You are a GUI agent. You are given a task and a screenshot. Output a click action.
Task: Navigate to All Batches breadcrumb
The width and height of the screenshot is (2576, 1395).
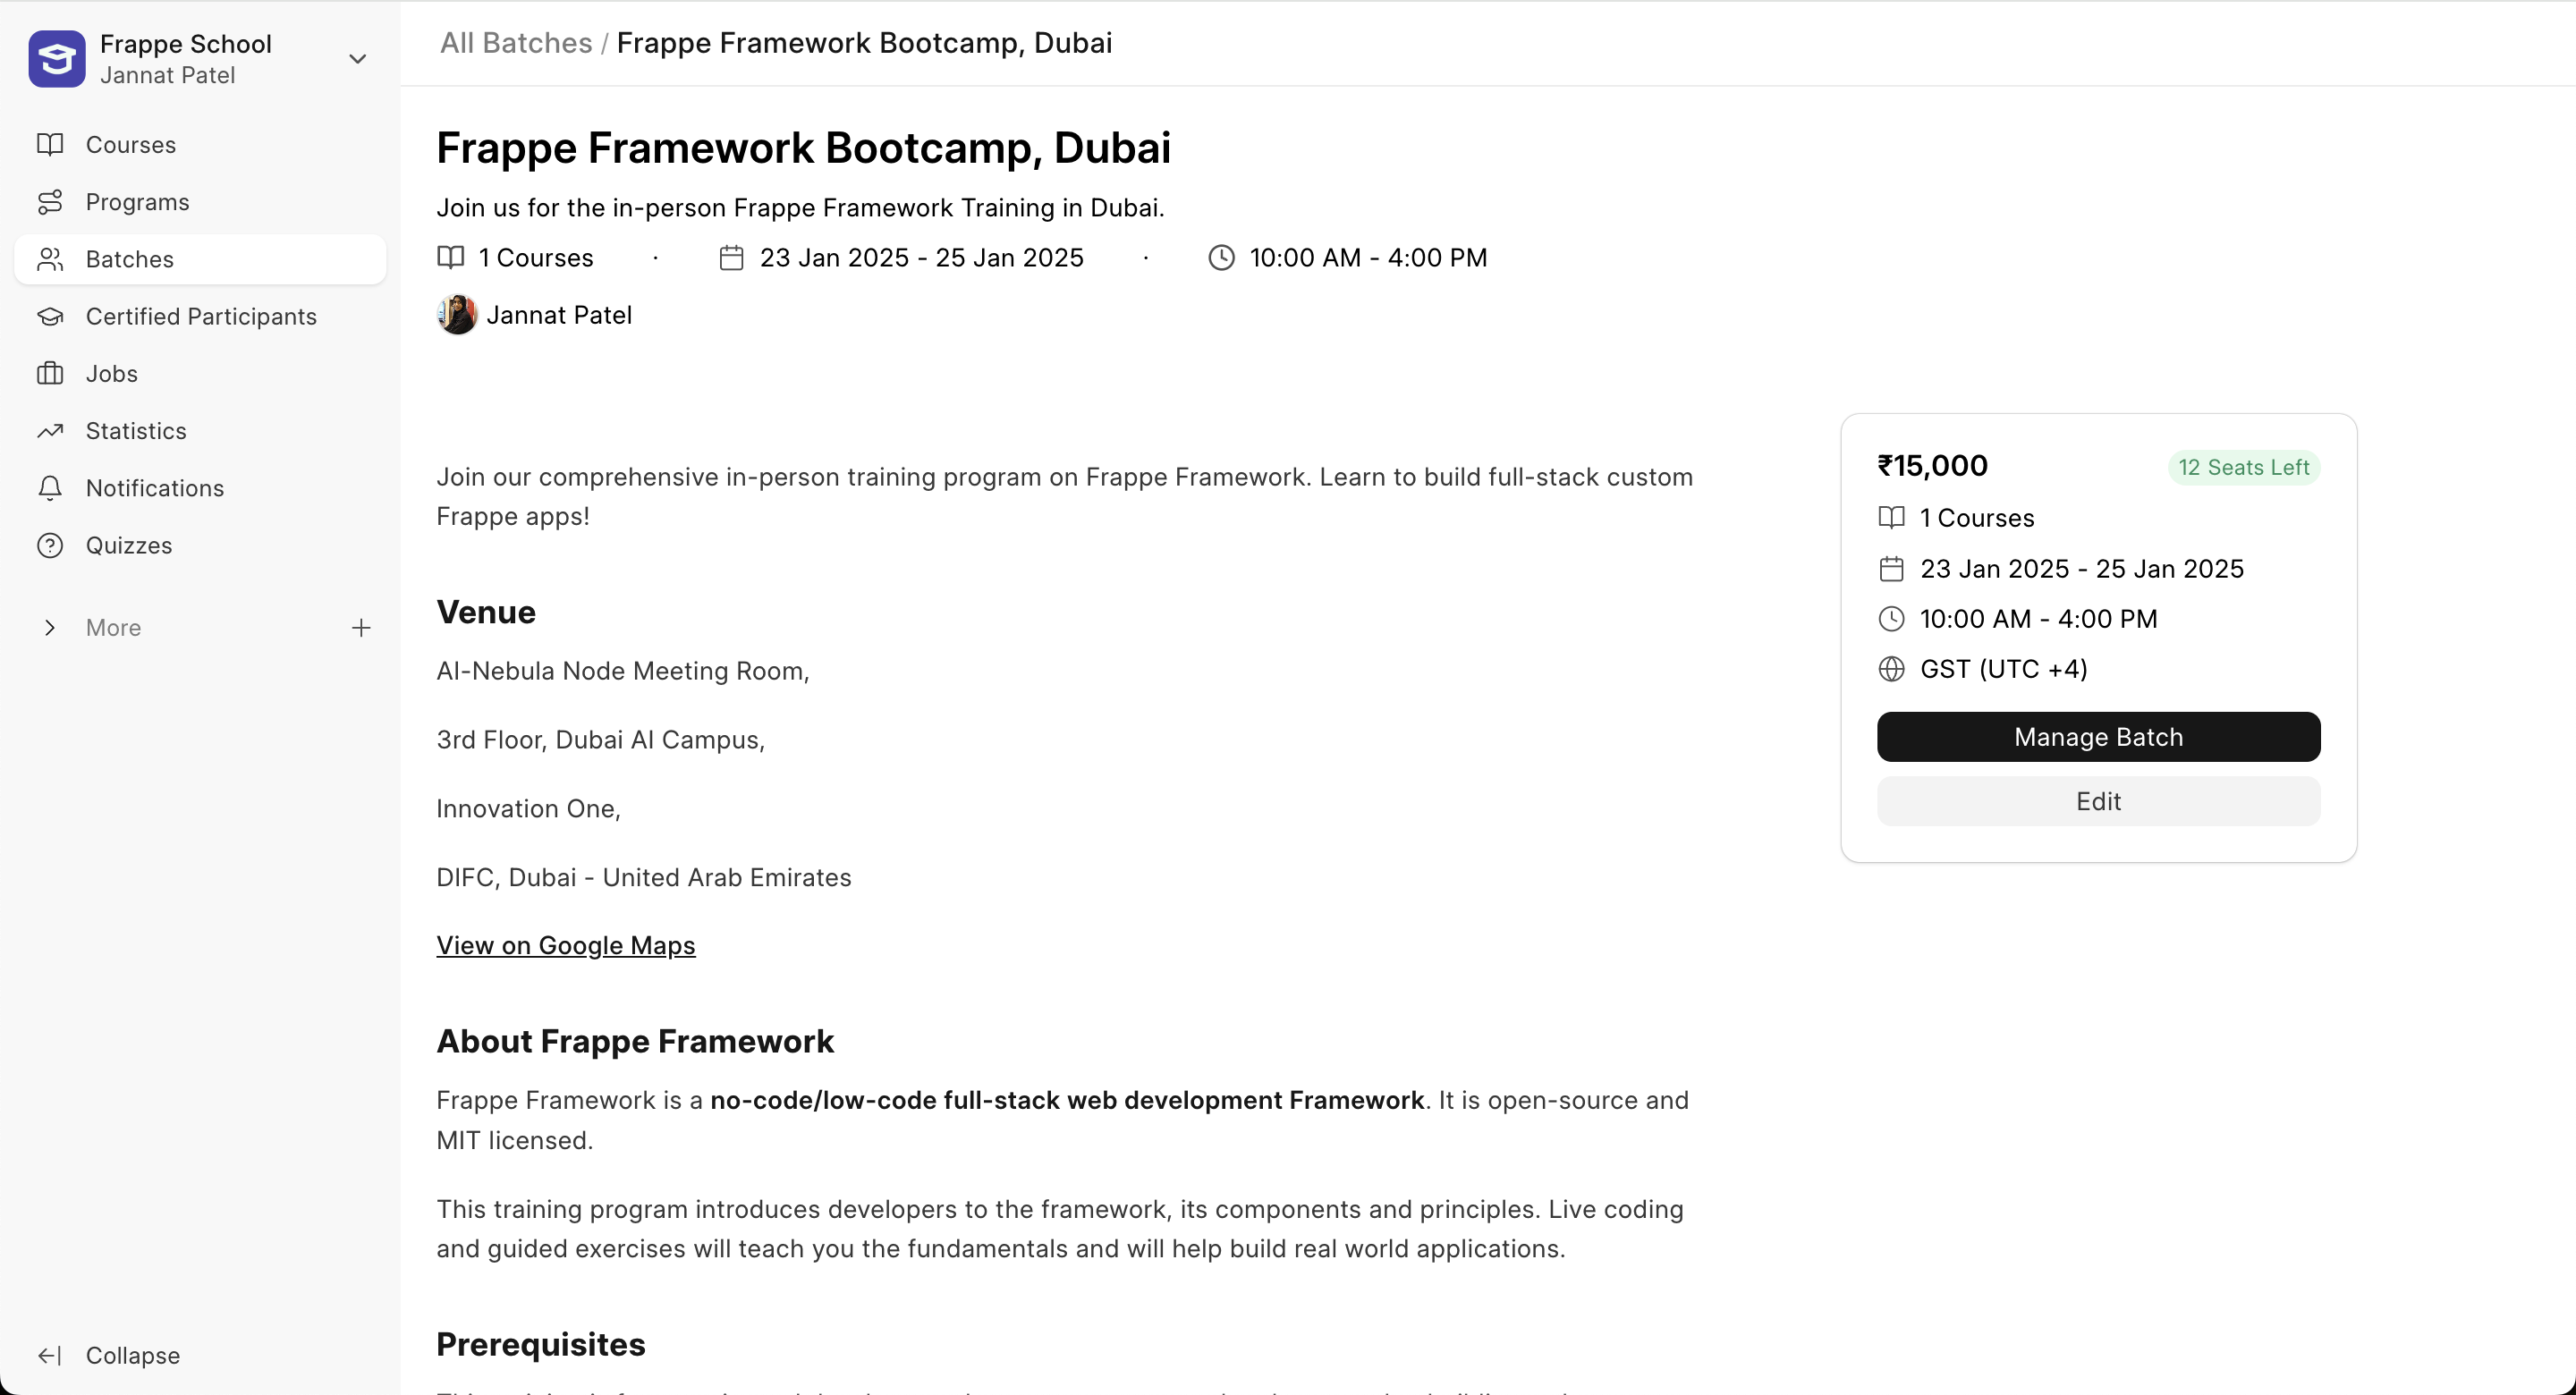pyautogui.click(x=516, y=43)
